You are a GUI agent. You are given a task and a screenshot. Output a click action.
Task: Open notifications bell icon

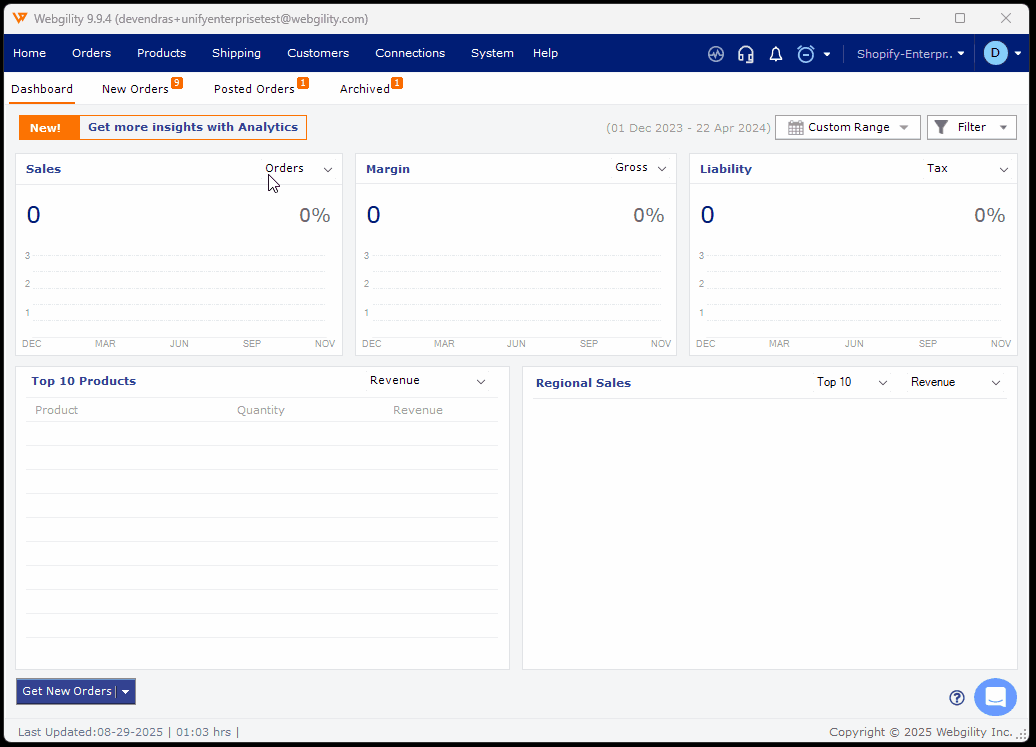(775, 54)
